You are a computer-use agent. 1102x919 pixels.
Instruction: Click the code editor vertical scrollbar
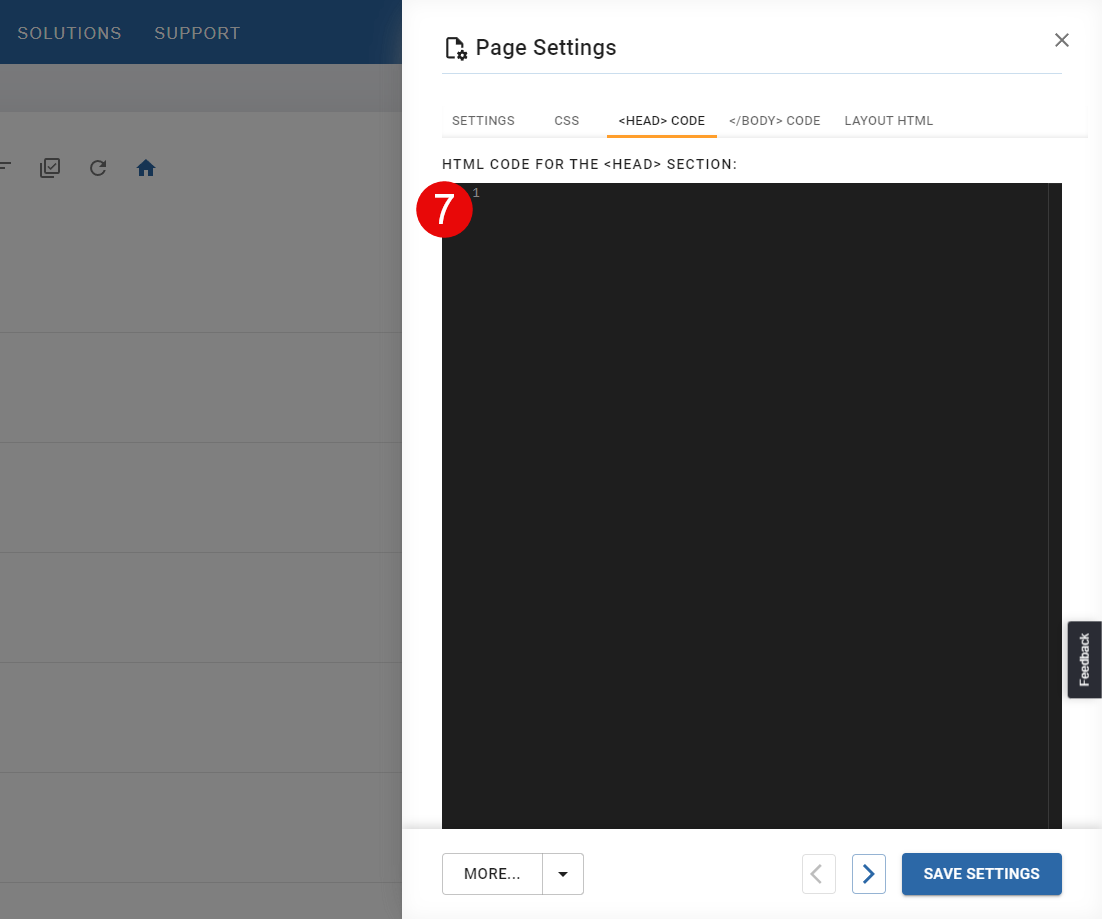pyautogui.click(x=1055, y=506)
